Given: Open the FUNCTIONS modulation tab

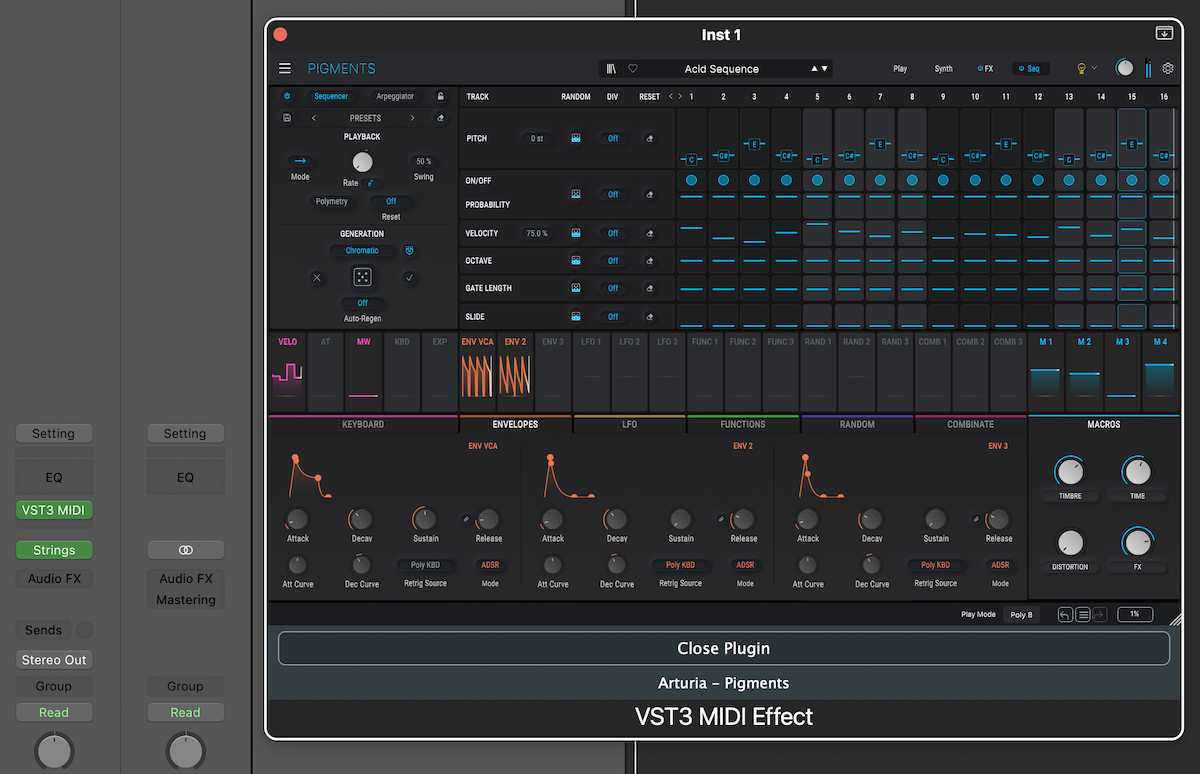Looking at the screenshot, I should (x=743, y=424).
